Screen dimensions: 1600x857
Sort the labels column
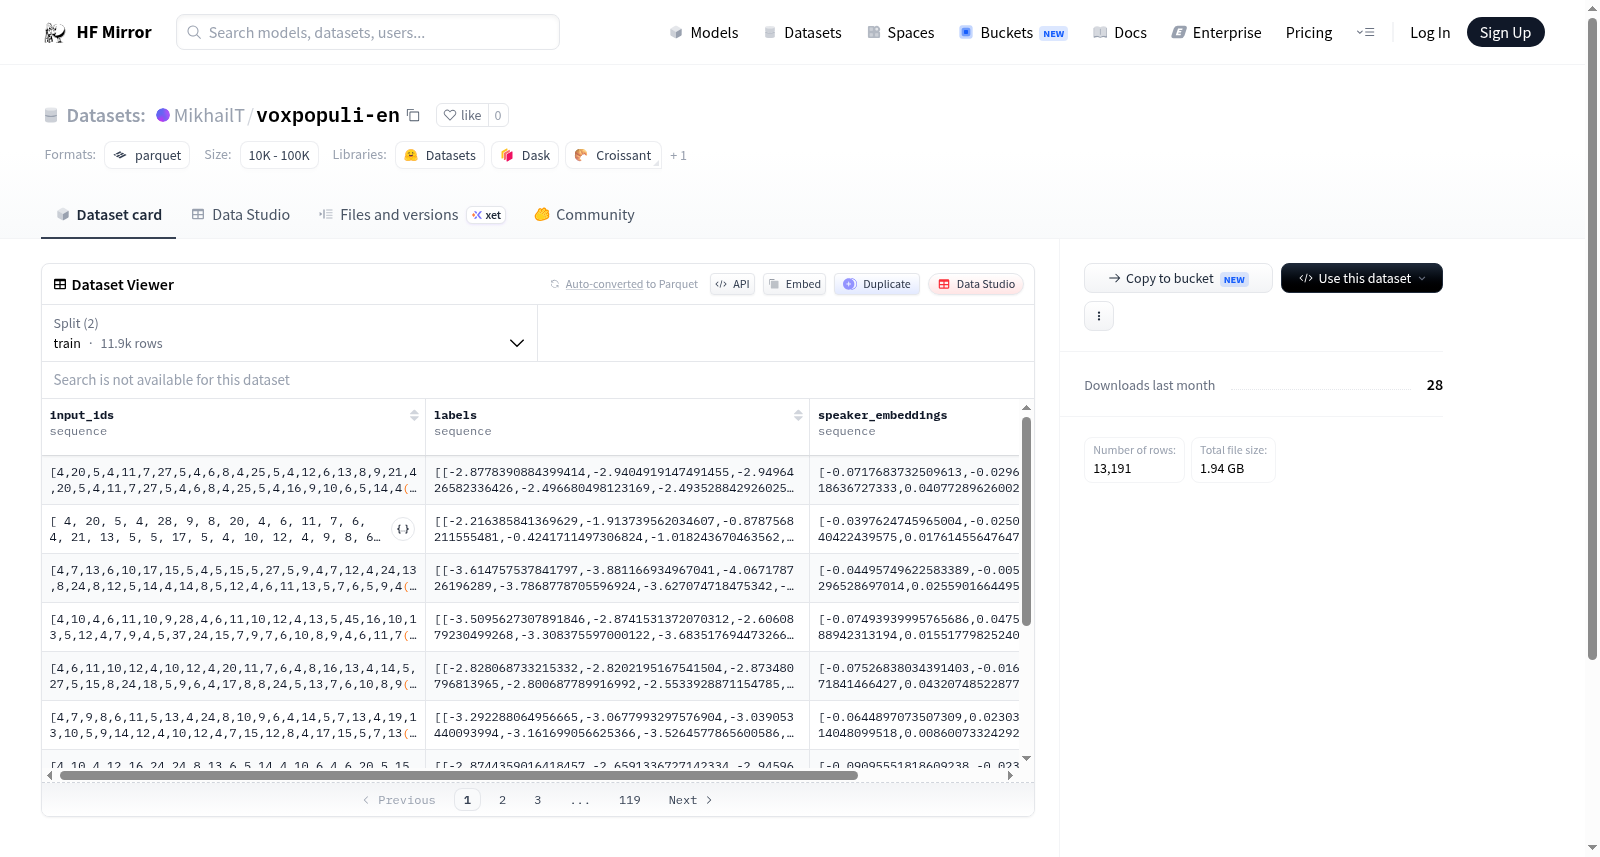(798, 415)
